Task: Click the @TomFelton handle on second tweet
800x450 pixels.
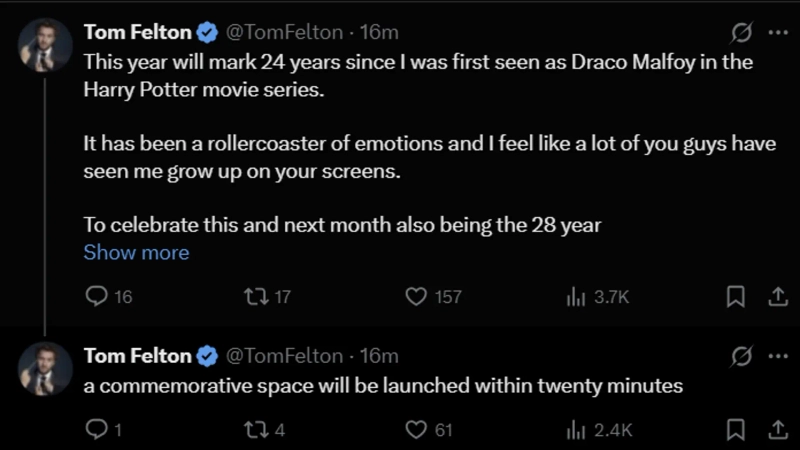Action: point(283,356)
